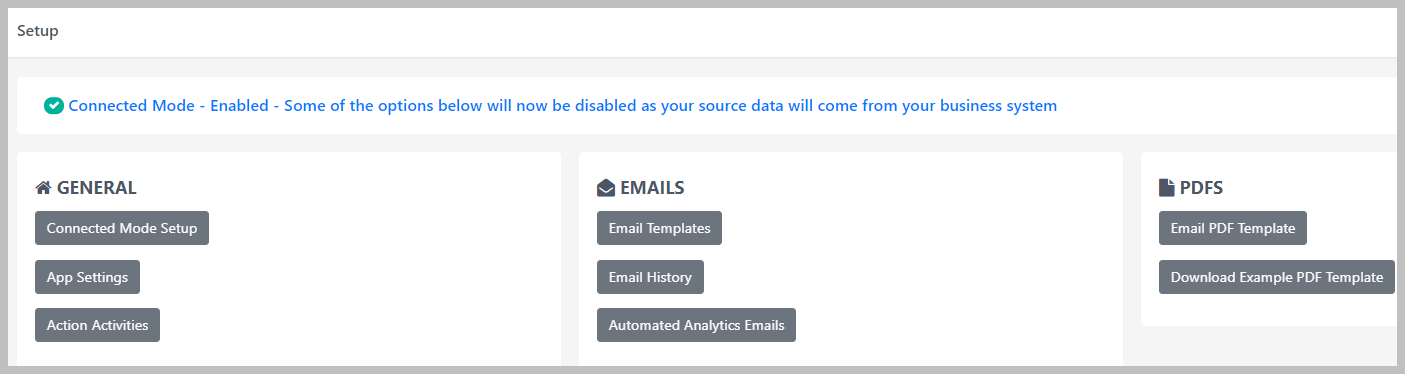Click the Setup page title
Viewport: 1405px width, 374px height.
[38, 31]
